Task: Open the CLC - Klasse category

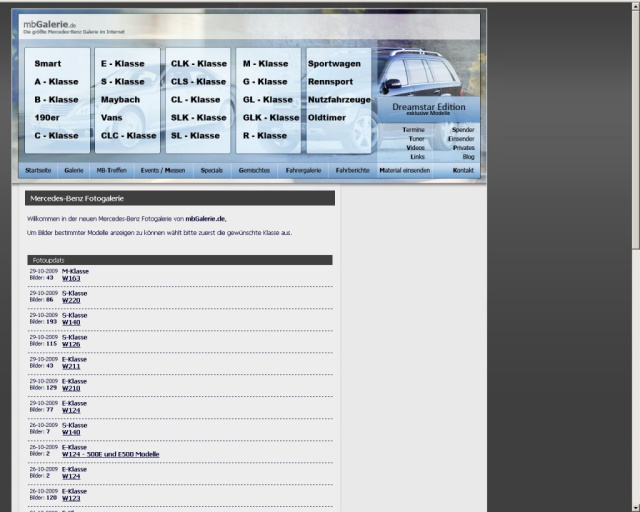Action: pyautogui.click(x=129, y=136)
